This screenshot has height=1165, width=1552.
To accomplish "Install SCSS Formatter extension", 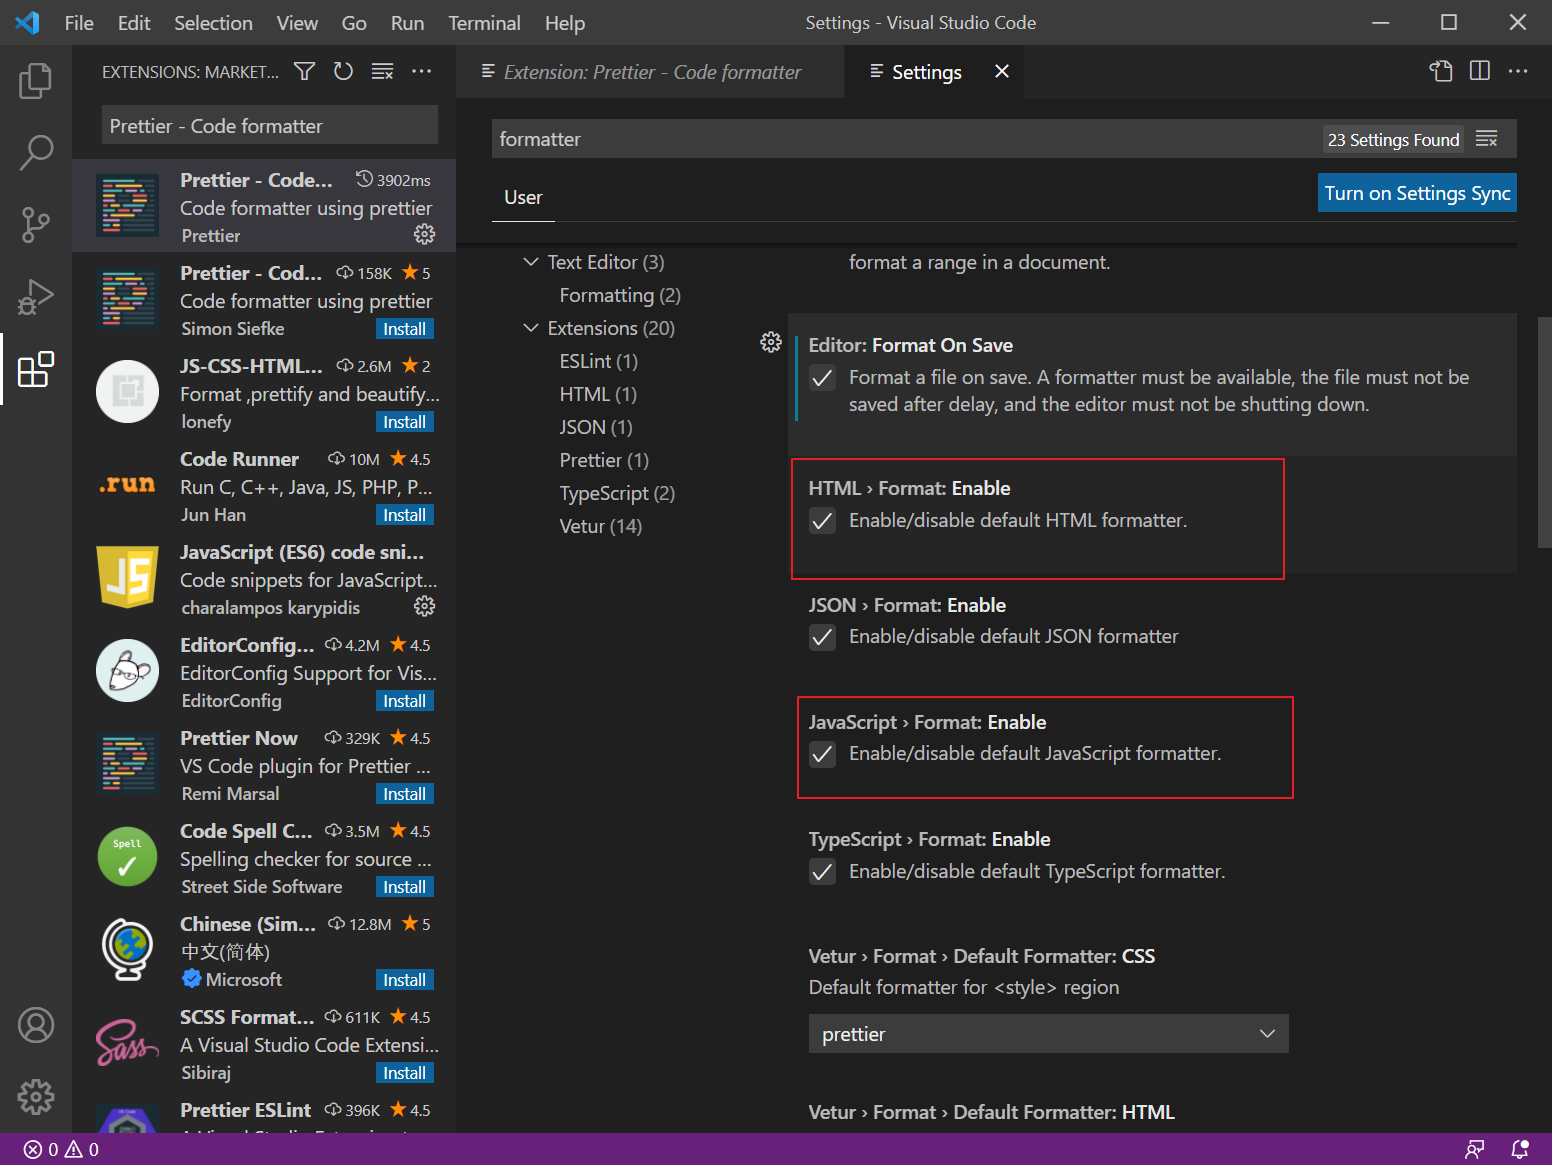I will pos(404,1073).
